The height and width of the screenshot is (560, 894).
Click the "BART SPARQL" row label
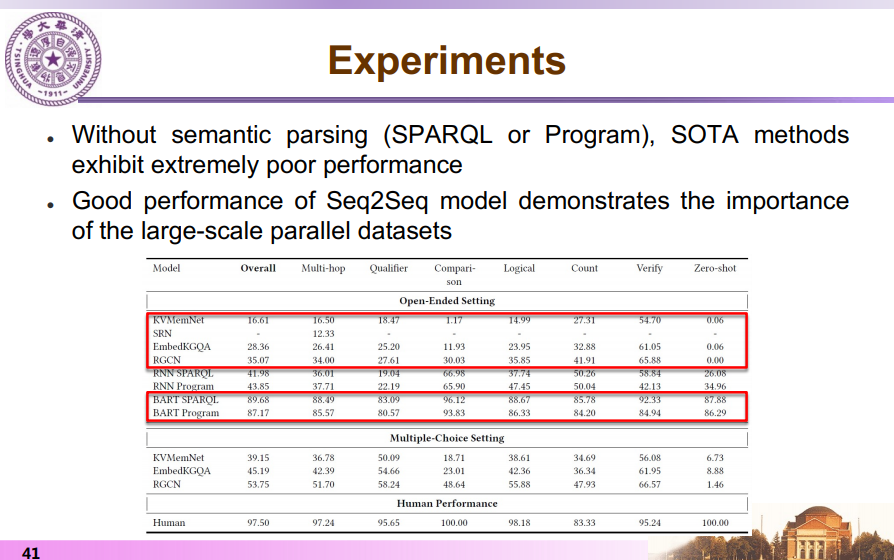pos(185,399)
